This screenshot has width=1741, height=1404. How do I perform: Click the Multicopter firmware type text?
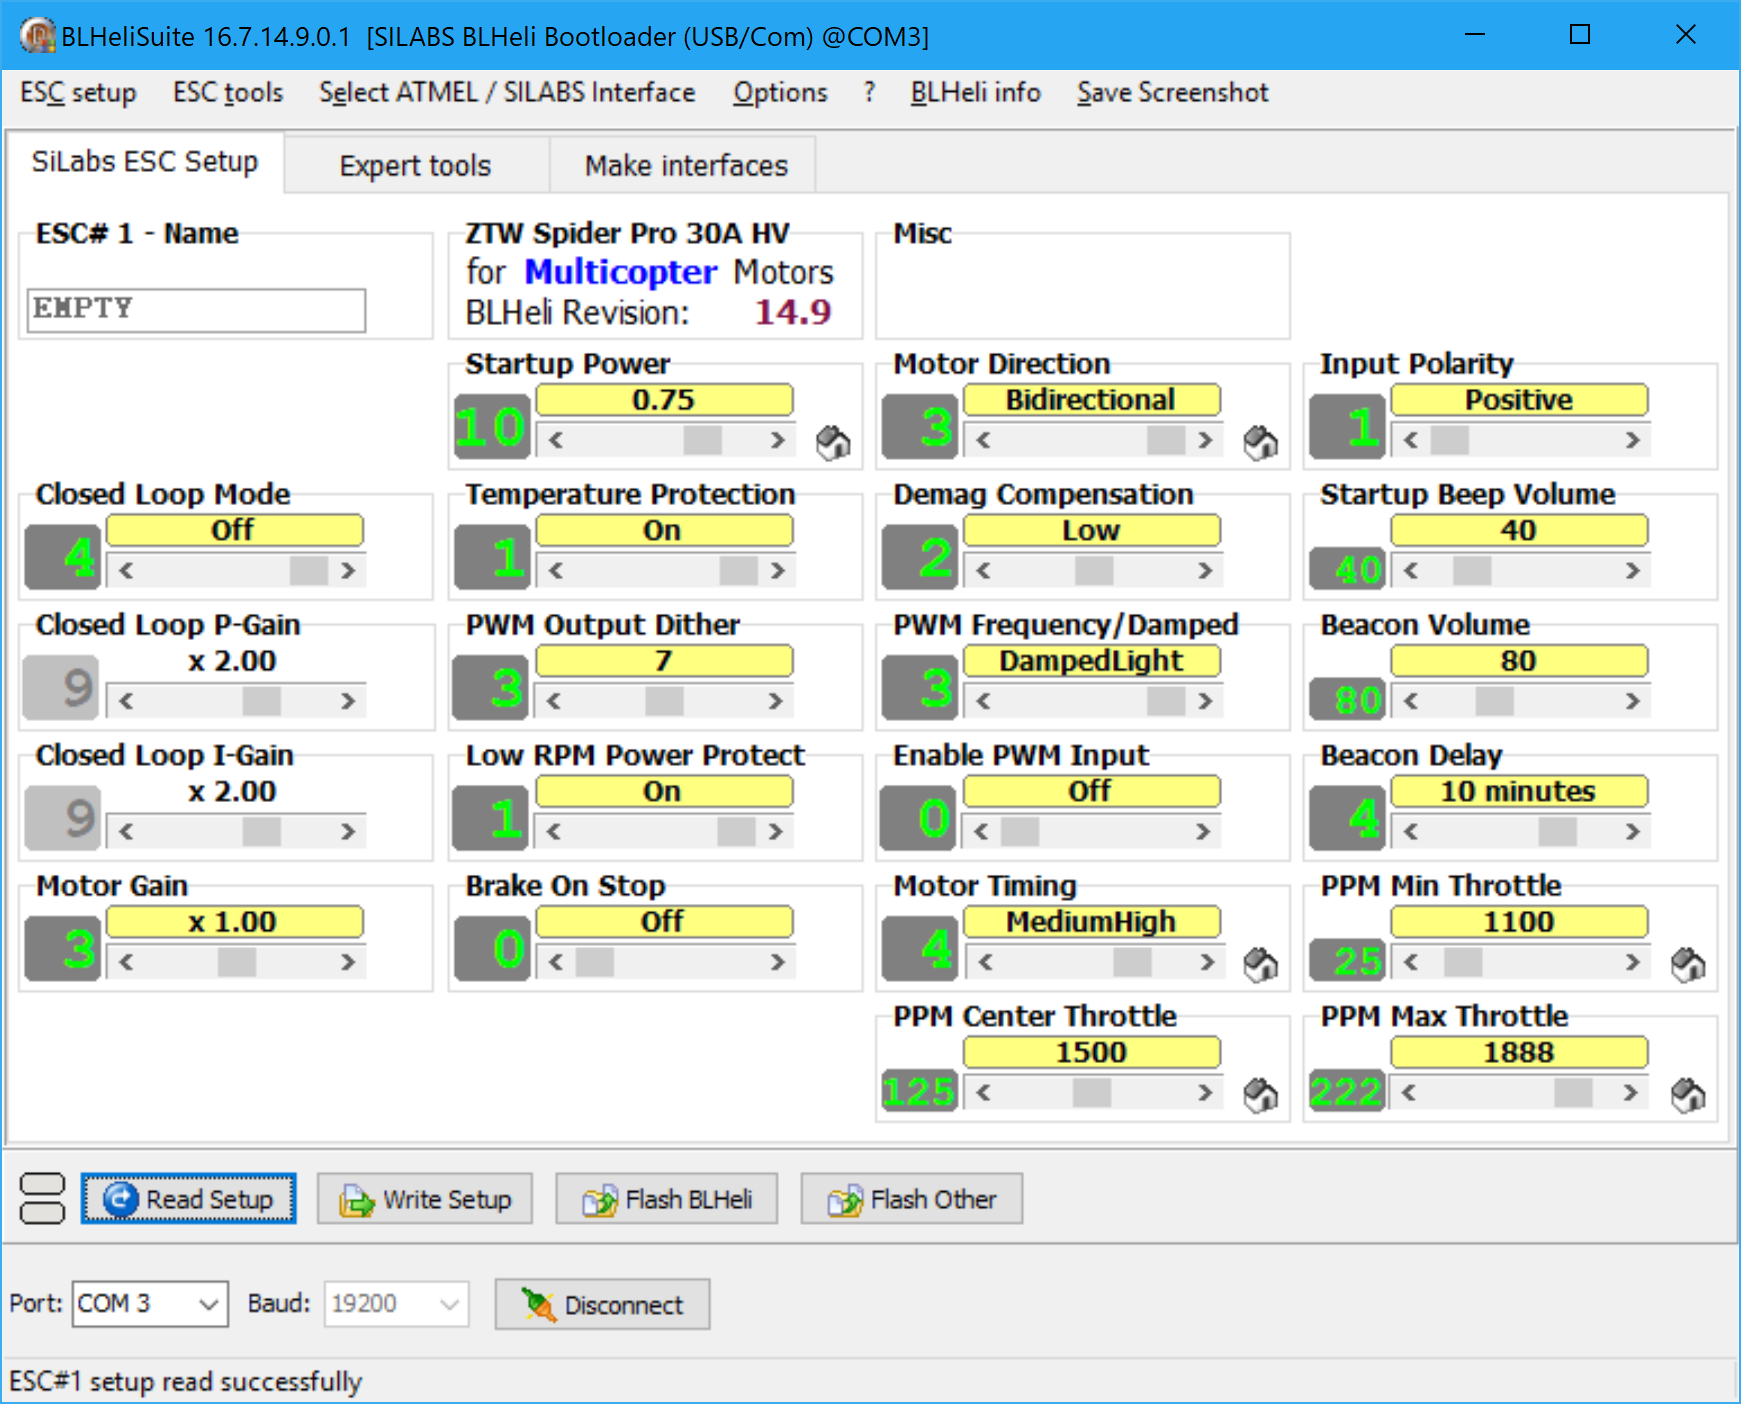click(621, 272)
